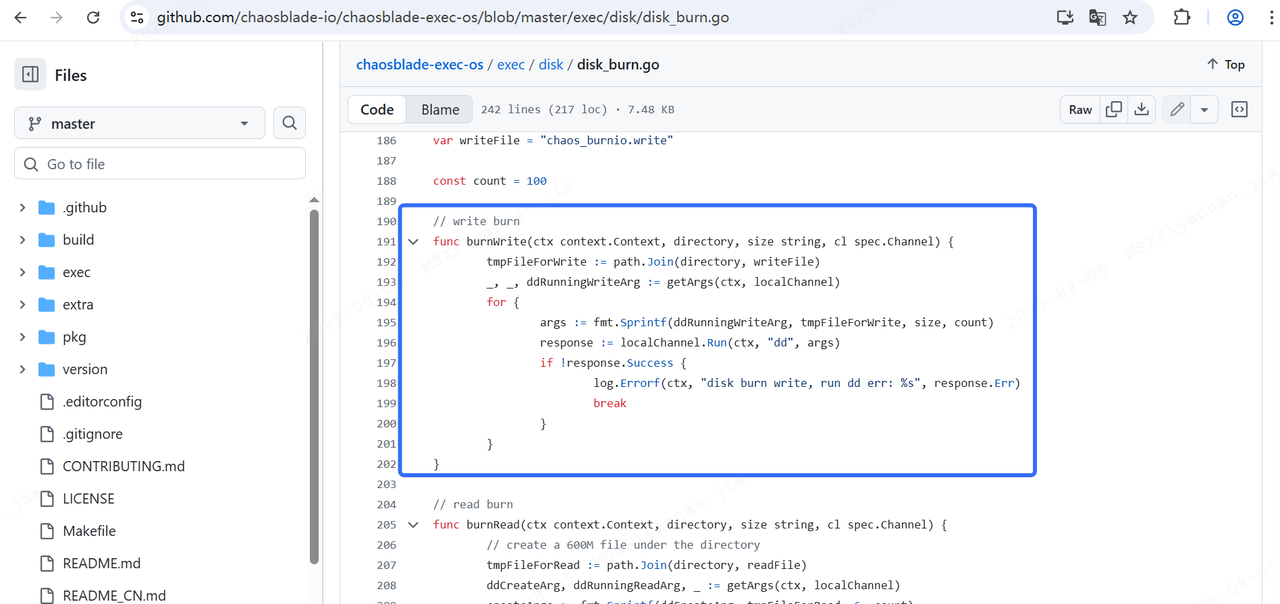Open LICENSE file

(x=88, y=498)
